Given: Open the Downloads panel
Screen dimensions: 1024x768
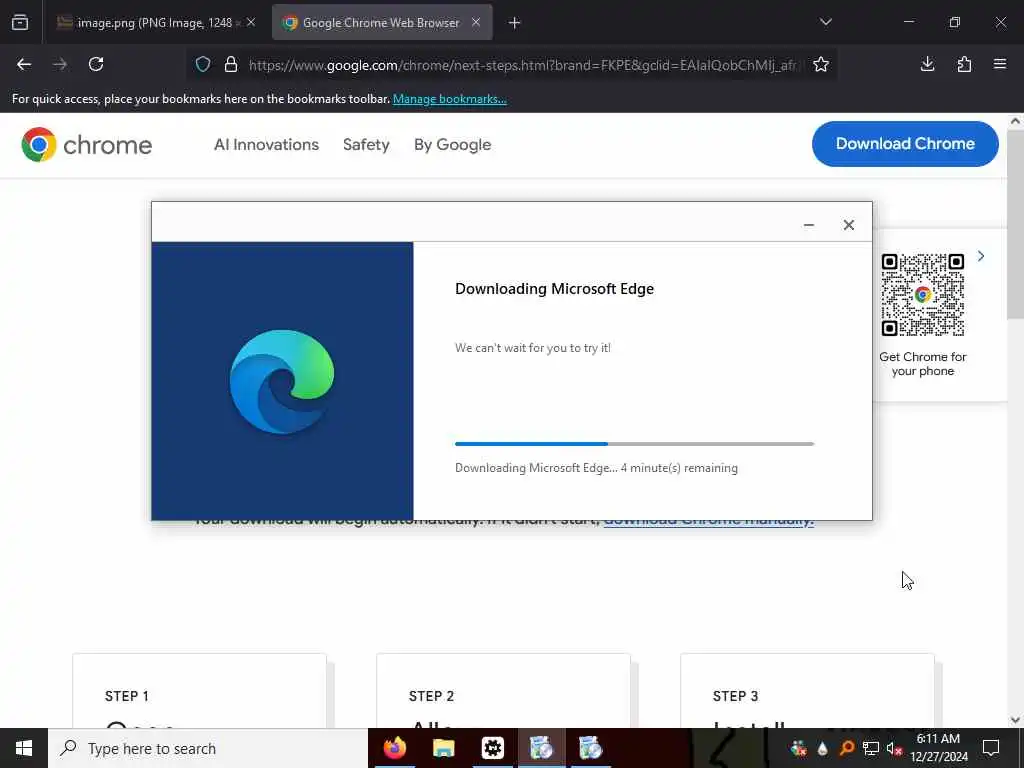Looking at the screenshot, I should pos(927,64).
